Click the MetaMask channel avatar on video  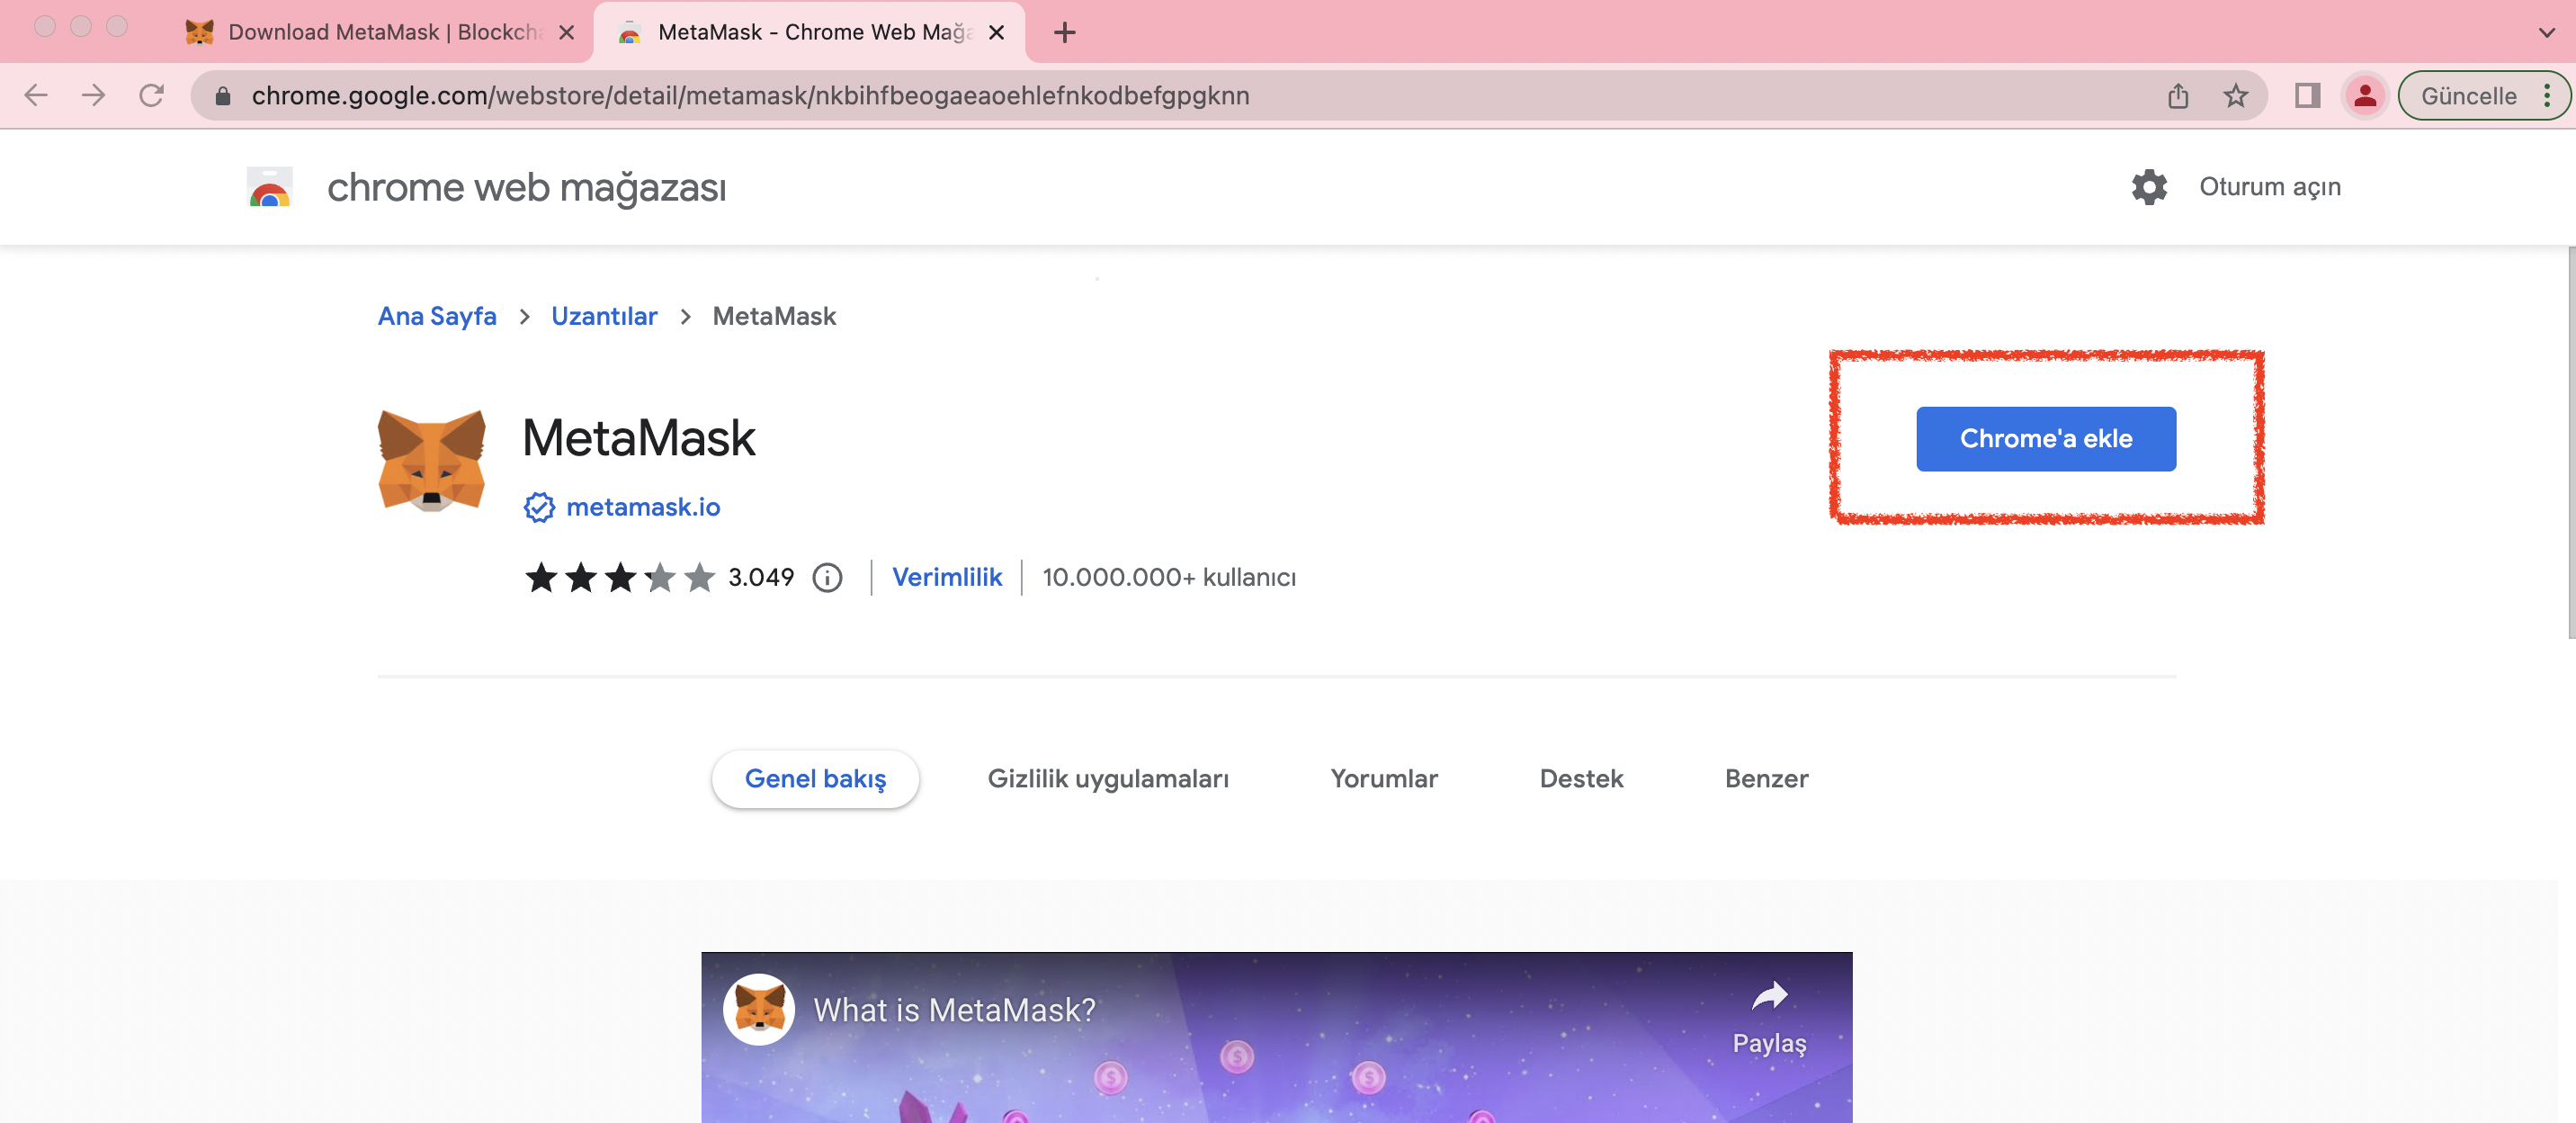coord(760,1009)
